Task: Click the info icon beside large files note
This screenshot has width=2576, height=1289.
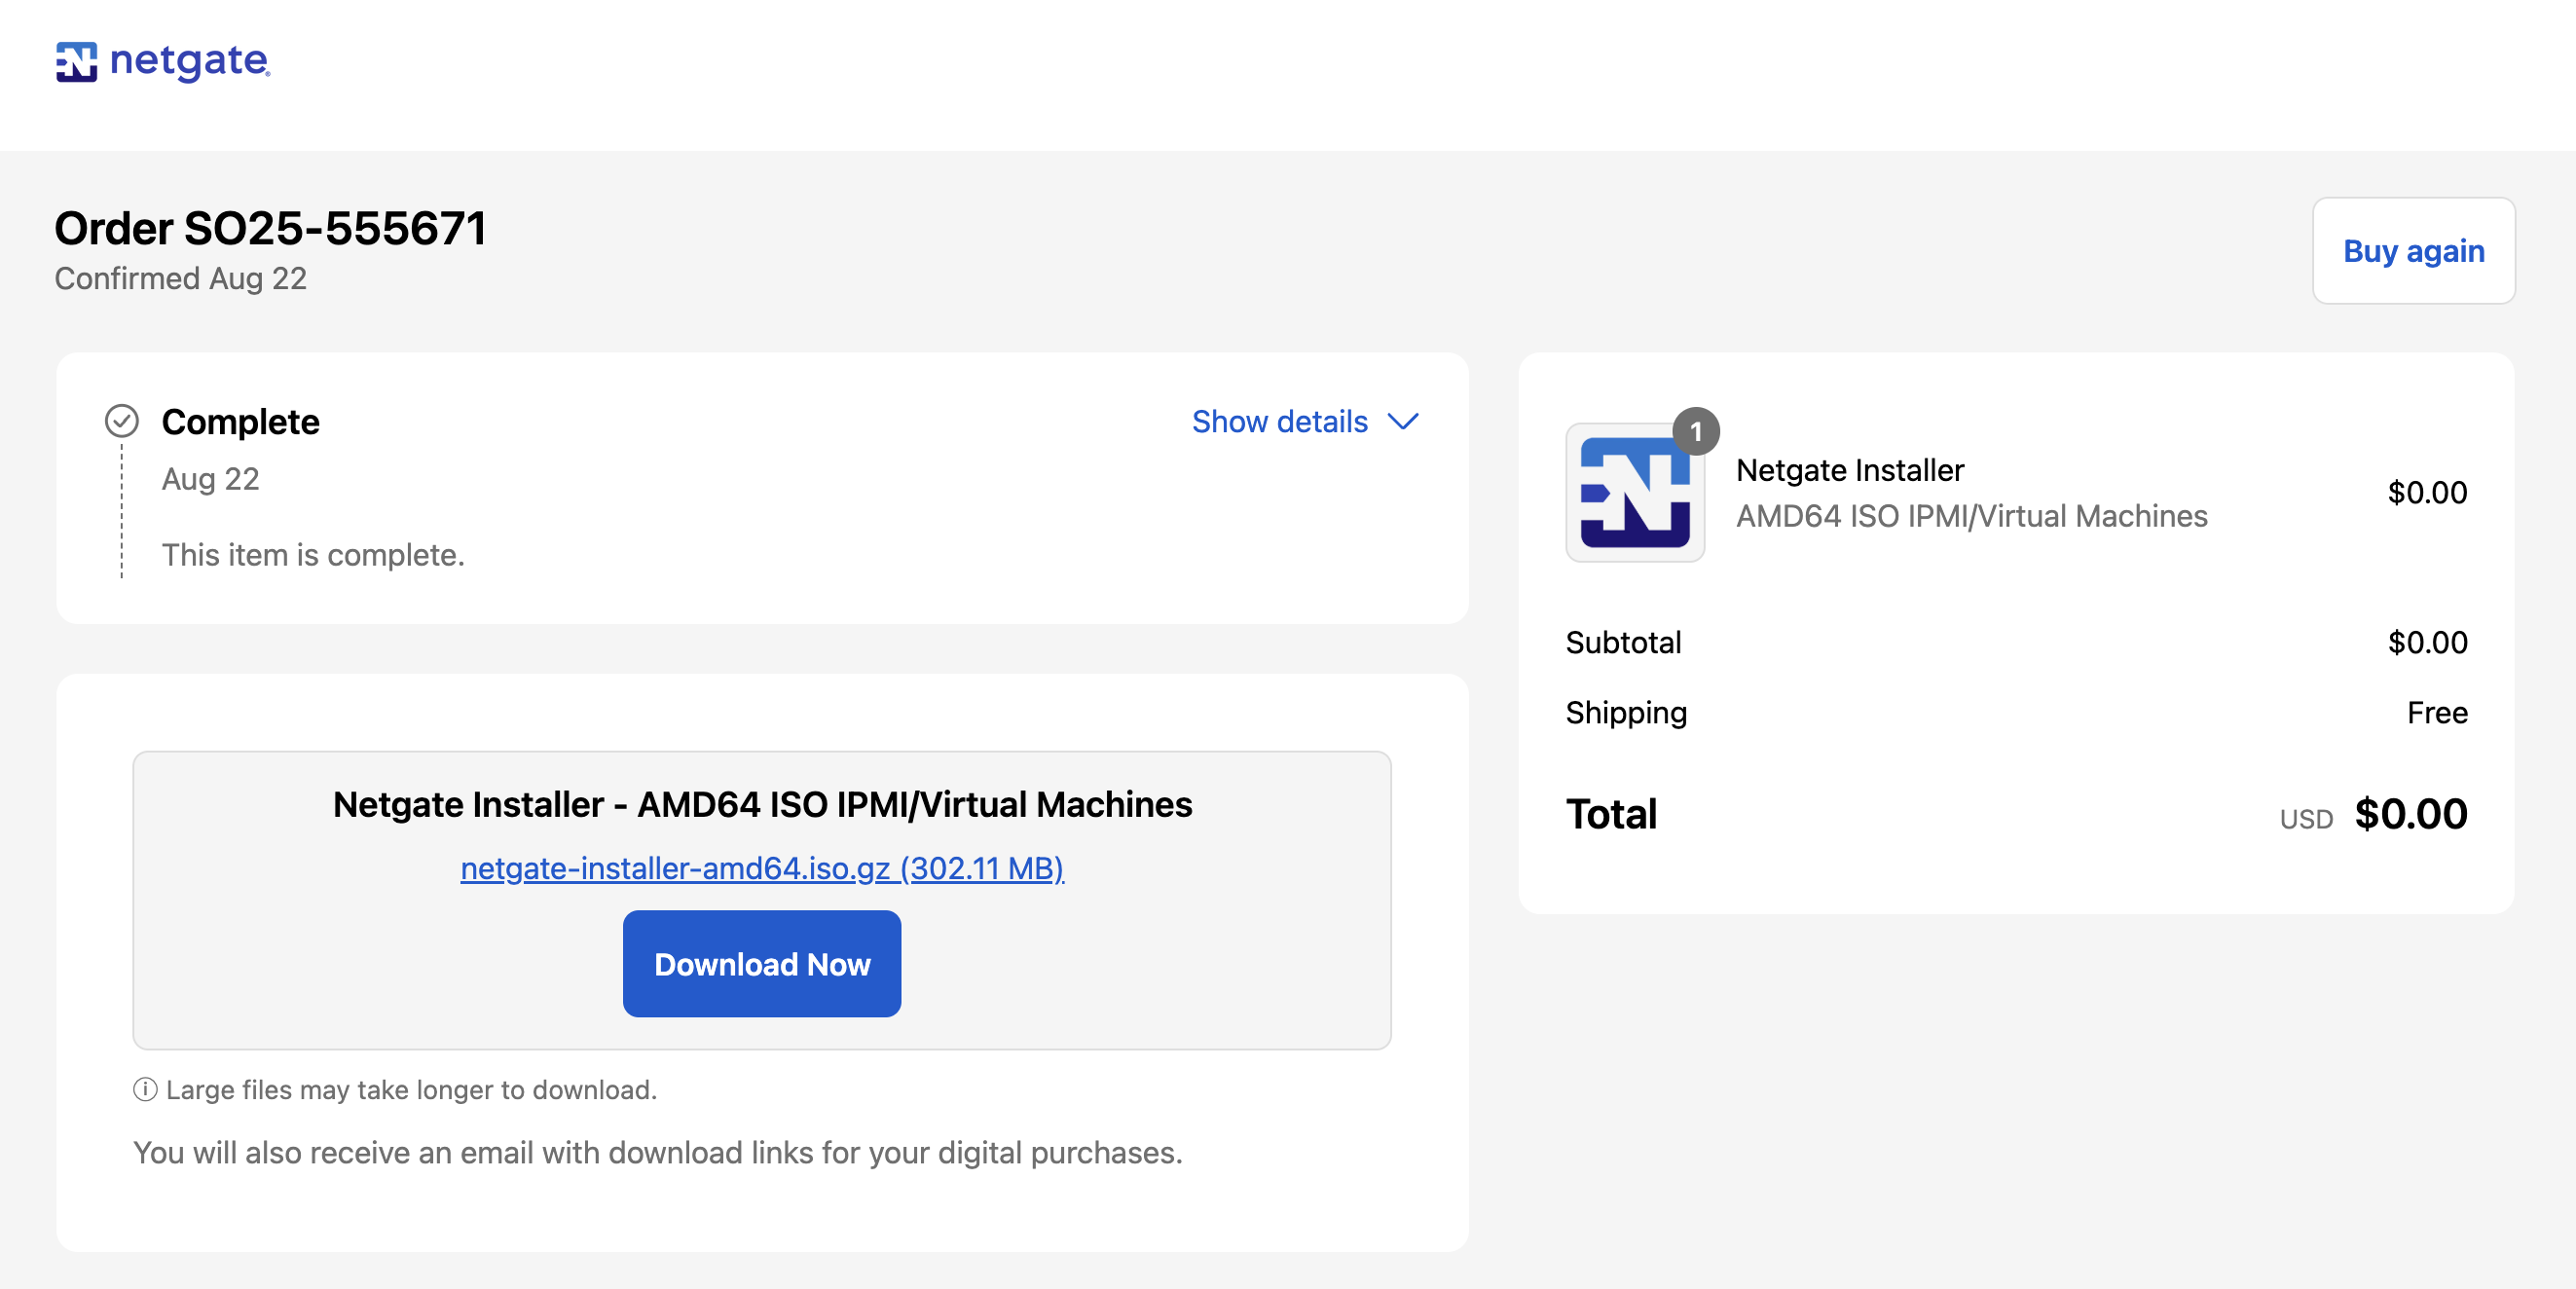Action: (x=145, y=1089)
